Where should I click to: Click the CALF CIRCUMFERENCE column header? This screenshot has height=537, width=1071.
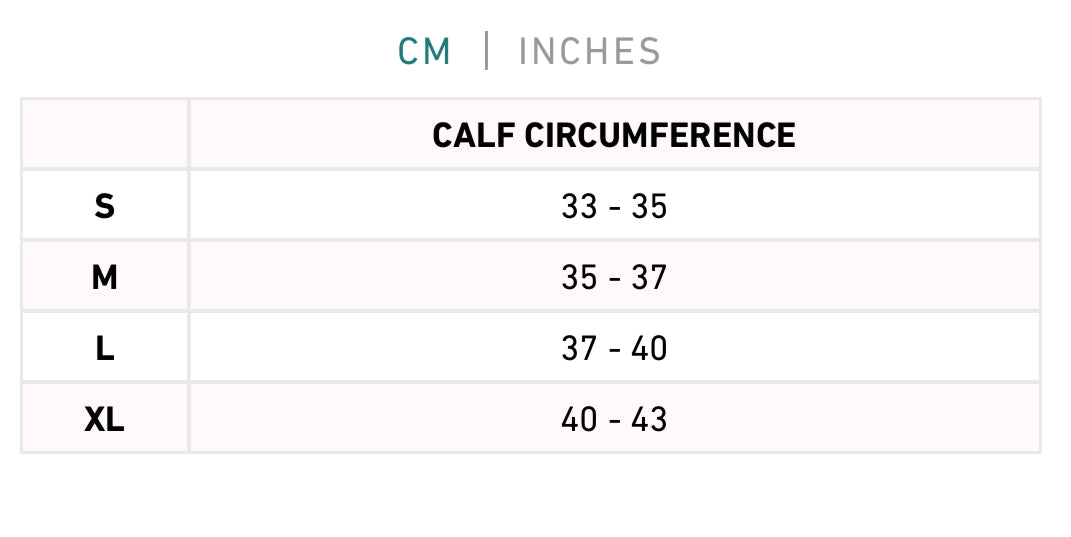click(x=614, y=134)
